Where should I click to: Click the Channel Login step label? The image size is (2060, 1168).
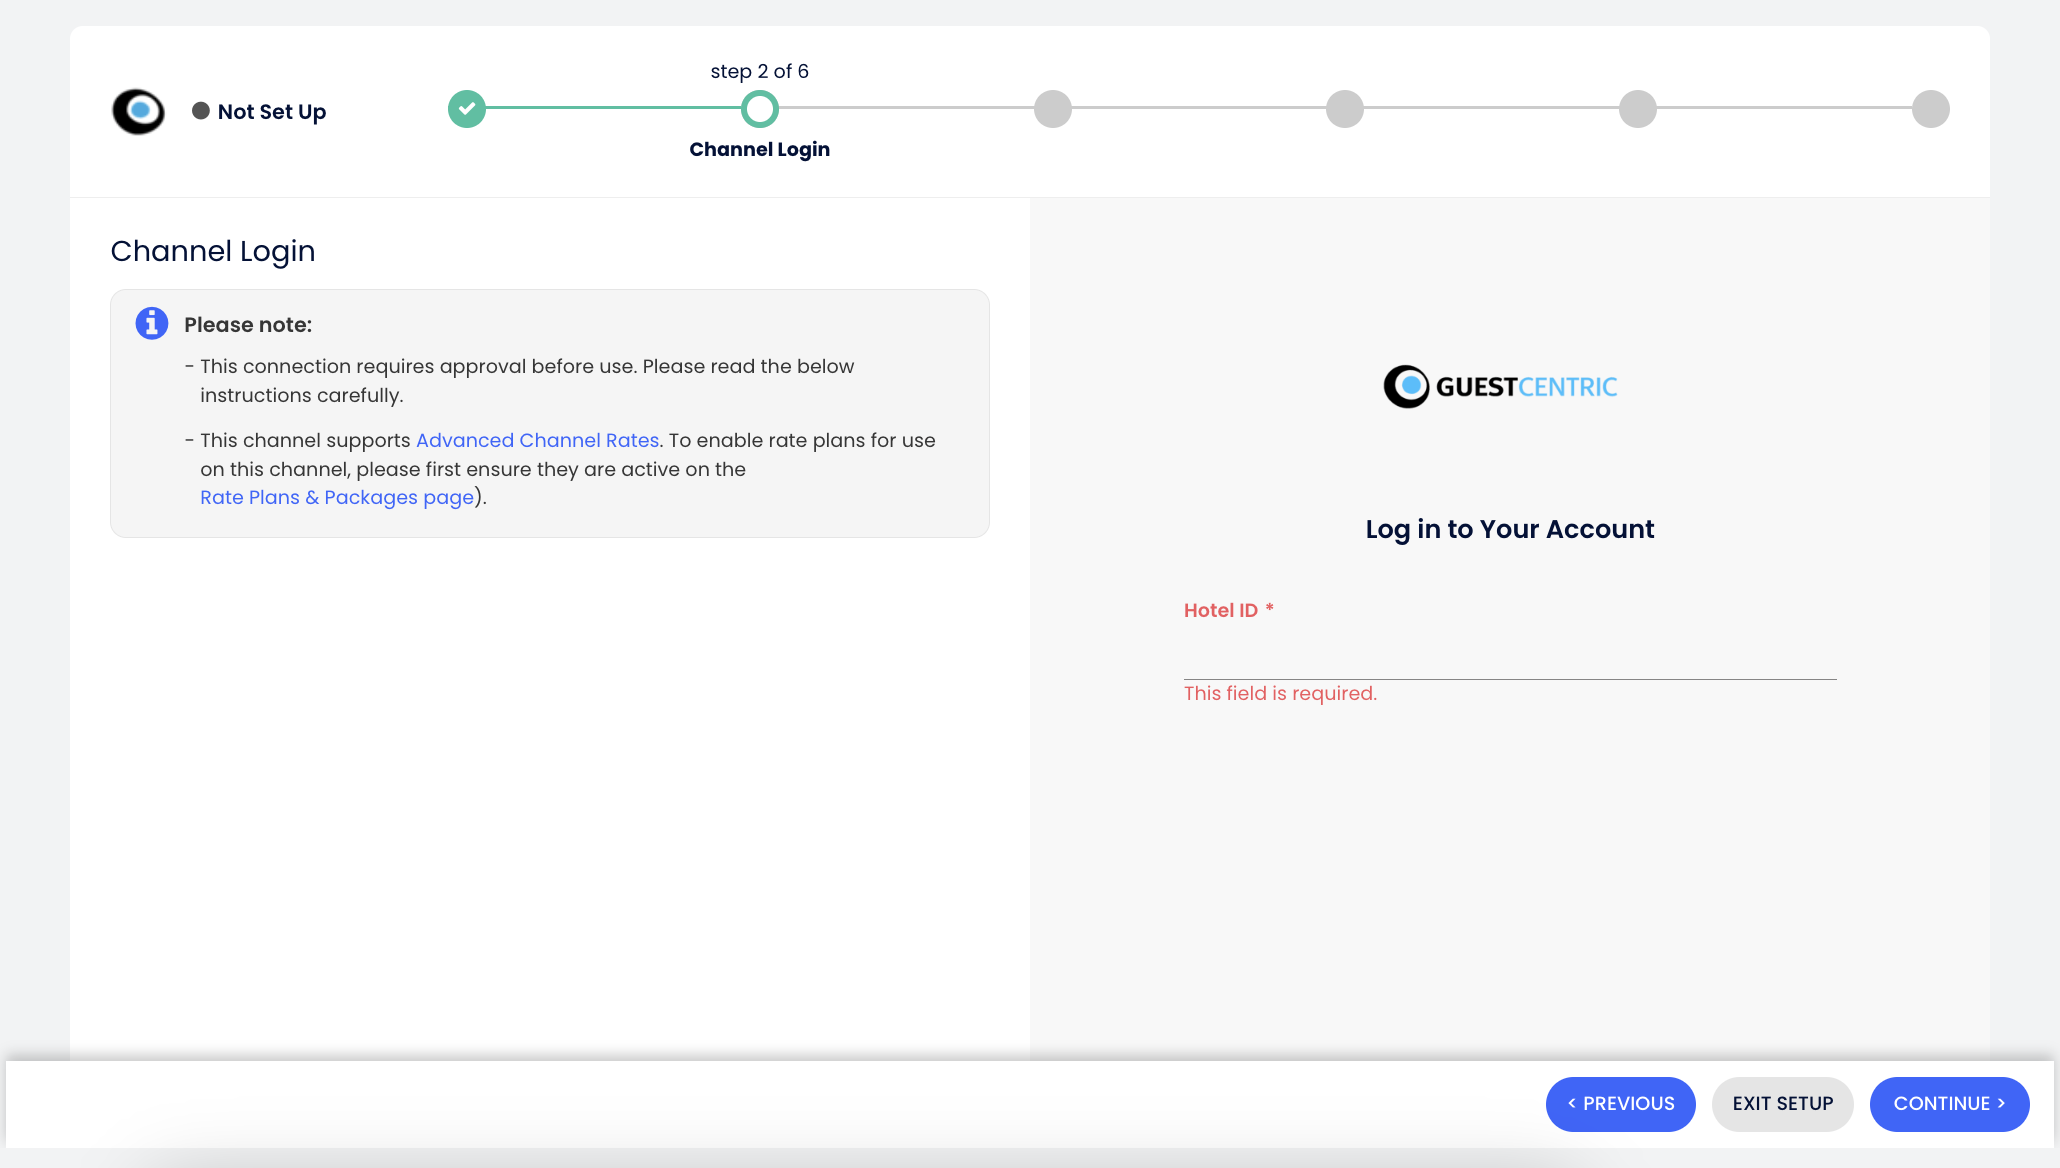pyautogui.click(x=759, y=149)
